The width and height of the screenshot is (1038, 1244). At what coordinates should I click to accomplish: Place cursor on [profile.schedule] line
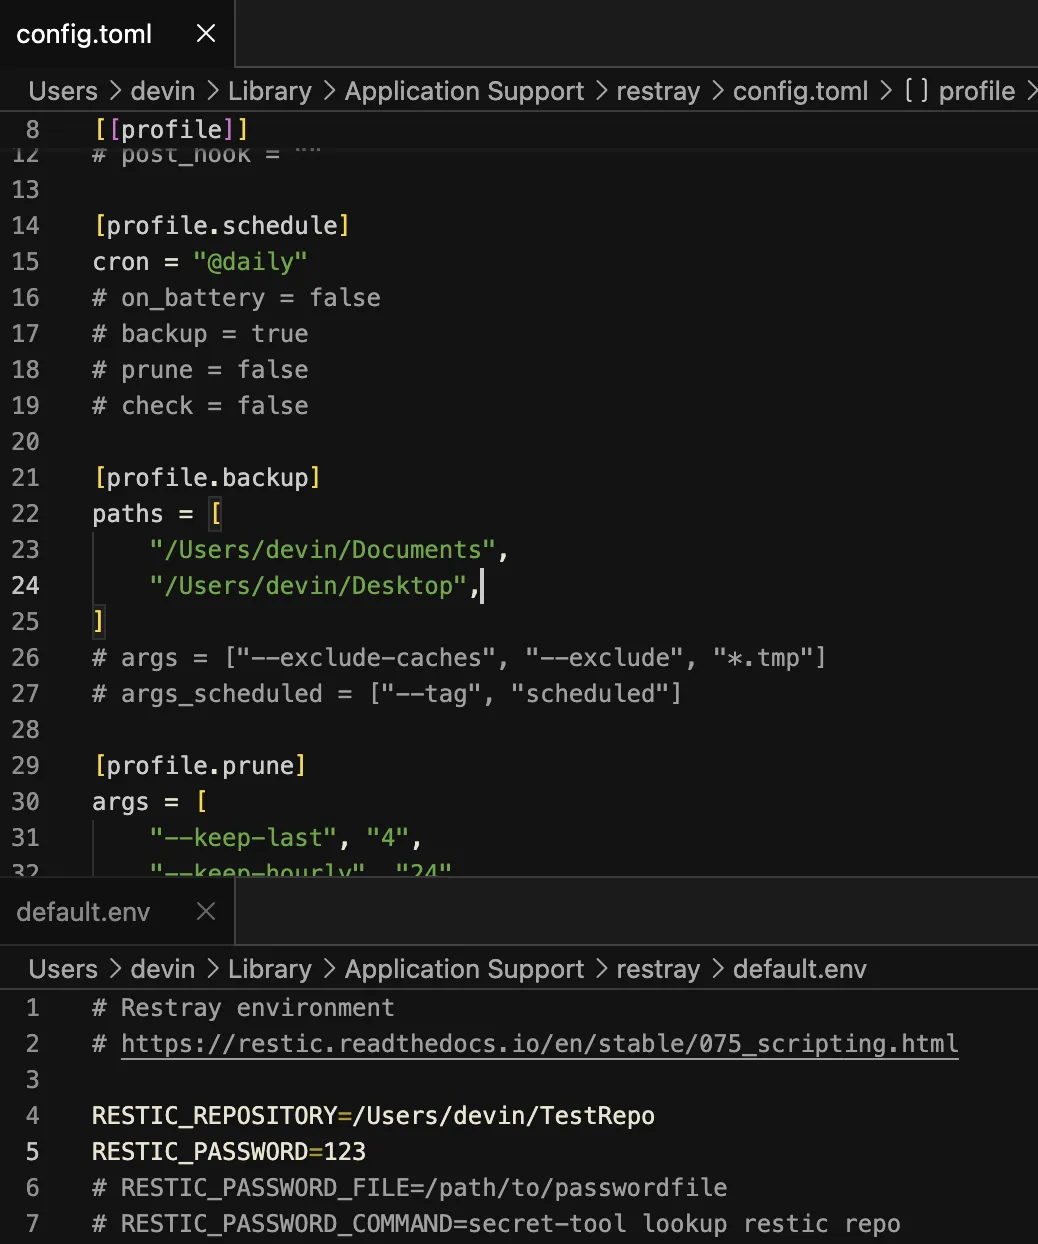point(221,225)
